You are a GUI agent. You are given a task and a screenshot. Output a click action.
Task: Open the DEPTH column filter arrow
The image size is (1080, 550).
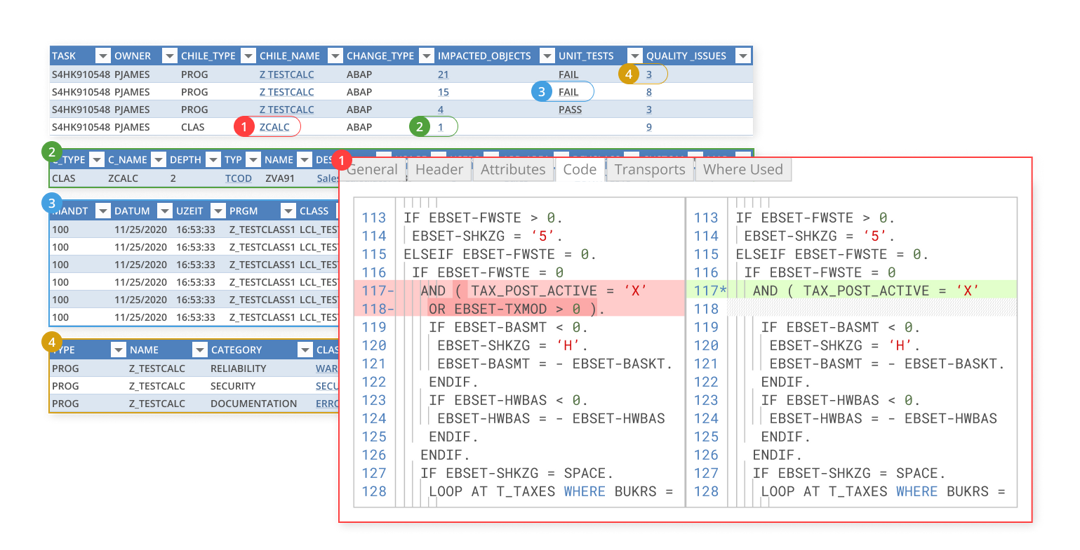[213, 160]
